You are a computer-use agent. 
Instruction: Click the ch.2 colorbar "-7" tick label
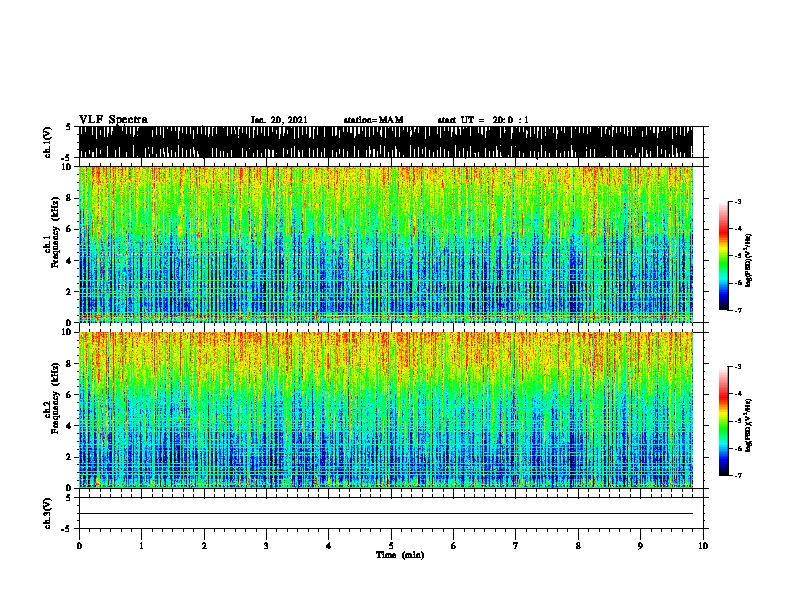point(738,476)
